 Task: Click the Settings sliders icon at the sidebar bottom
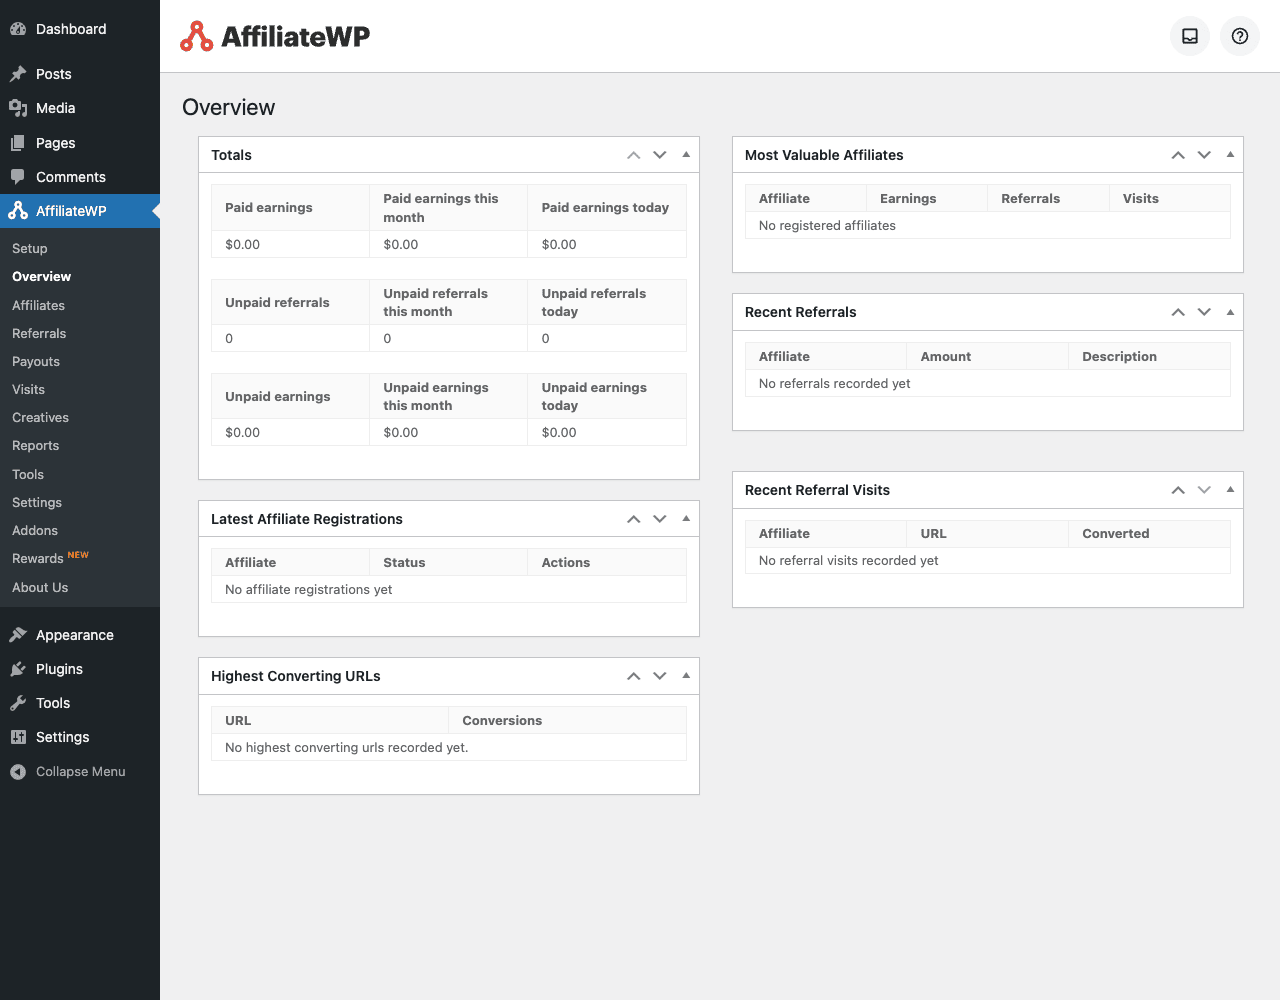coord(18,737)
